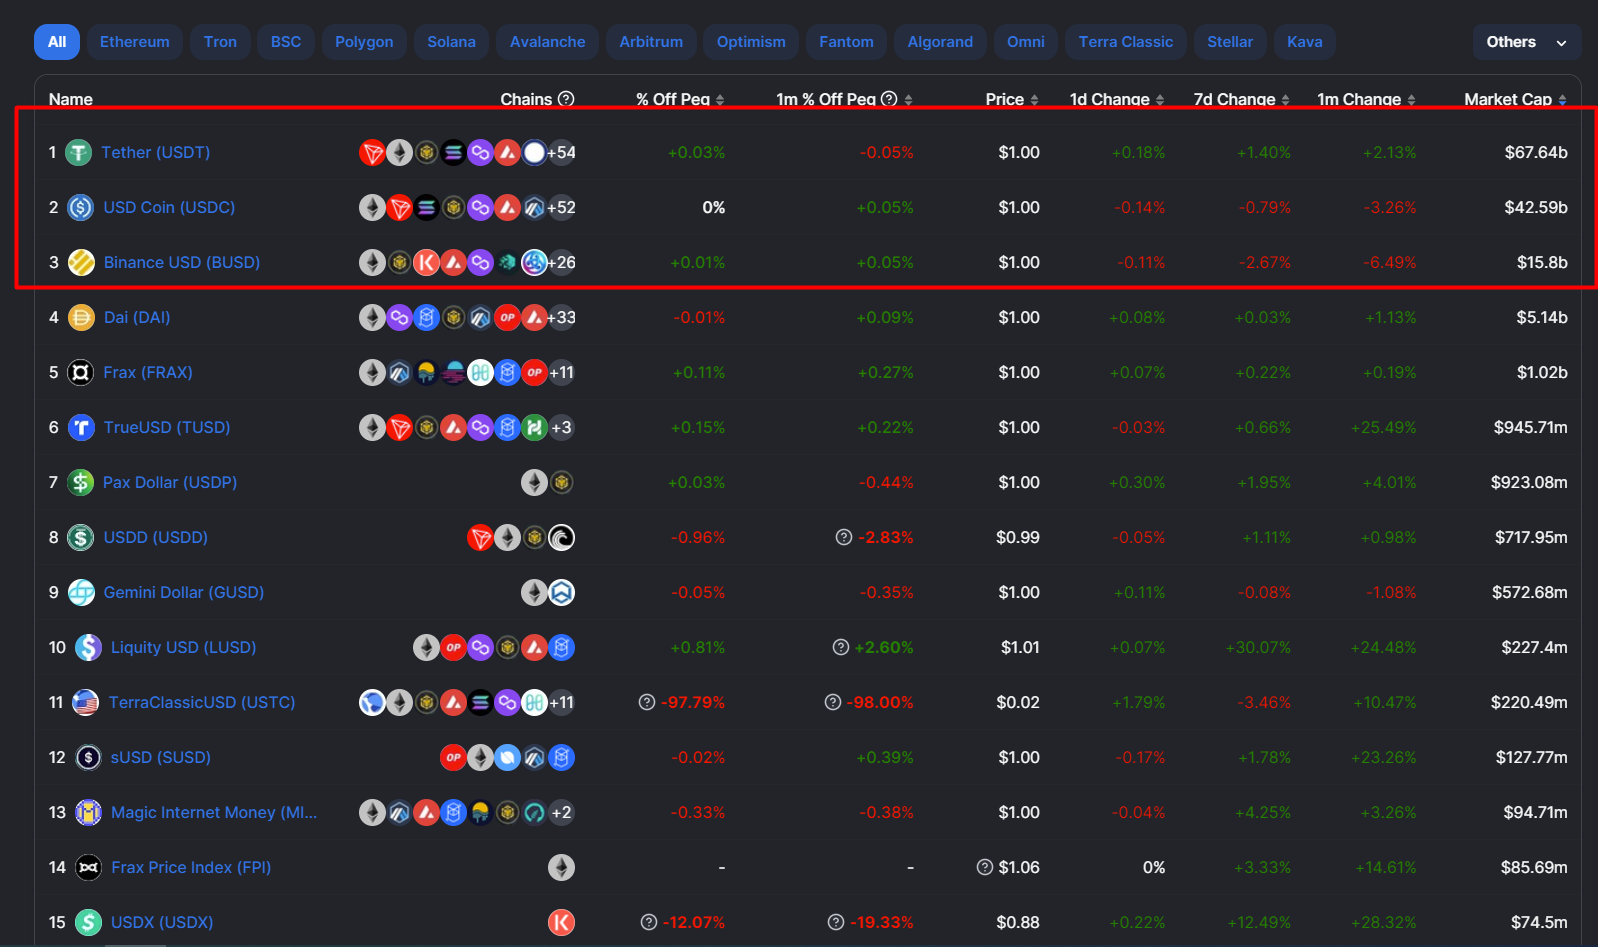Click the info icon beside USDX -12.07%
Screen dimensions: 1598x947
pos(649,923)
